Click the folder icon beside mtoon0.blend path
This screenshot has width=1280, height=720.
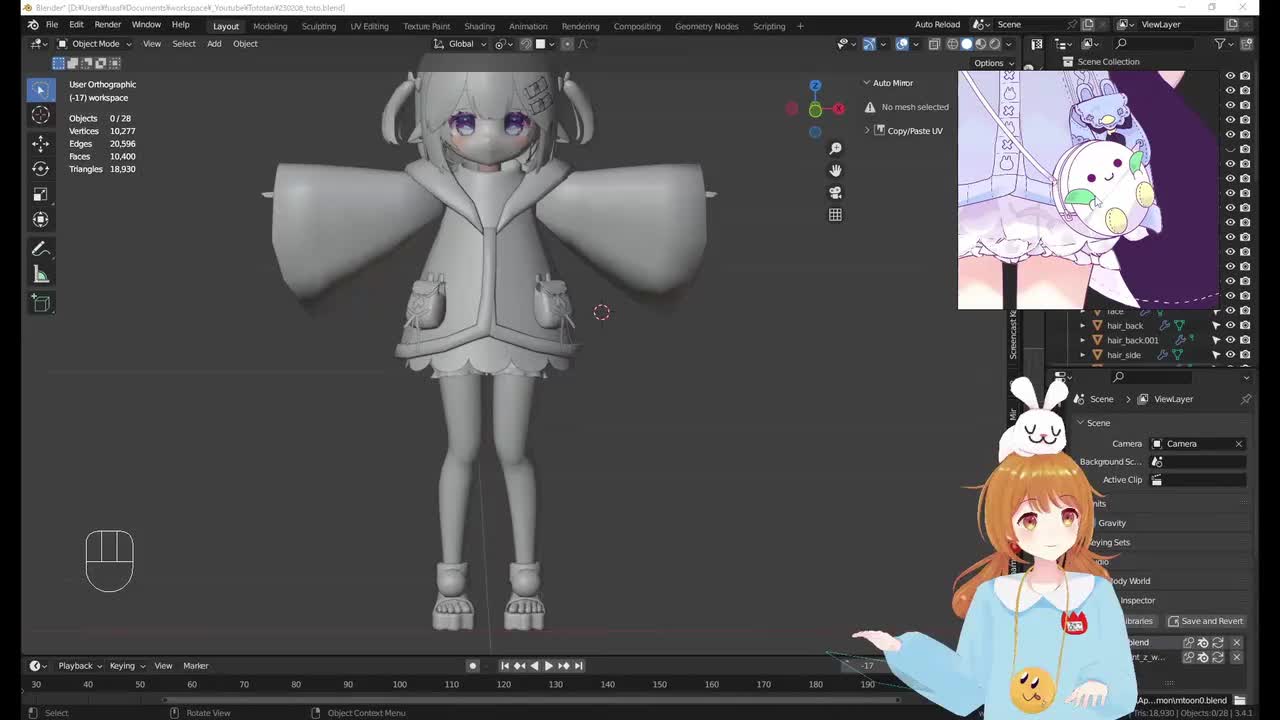[1240, 700]
